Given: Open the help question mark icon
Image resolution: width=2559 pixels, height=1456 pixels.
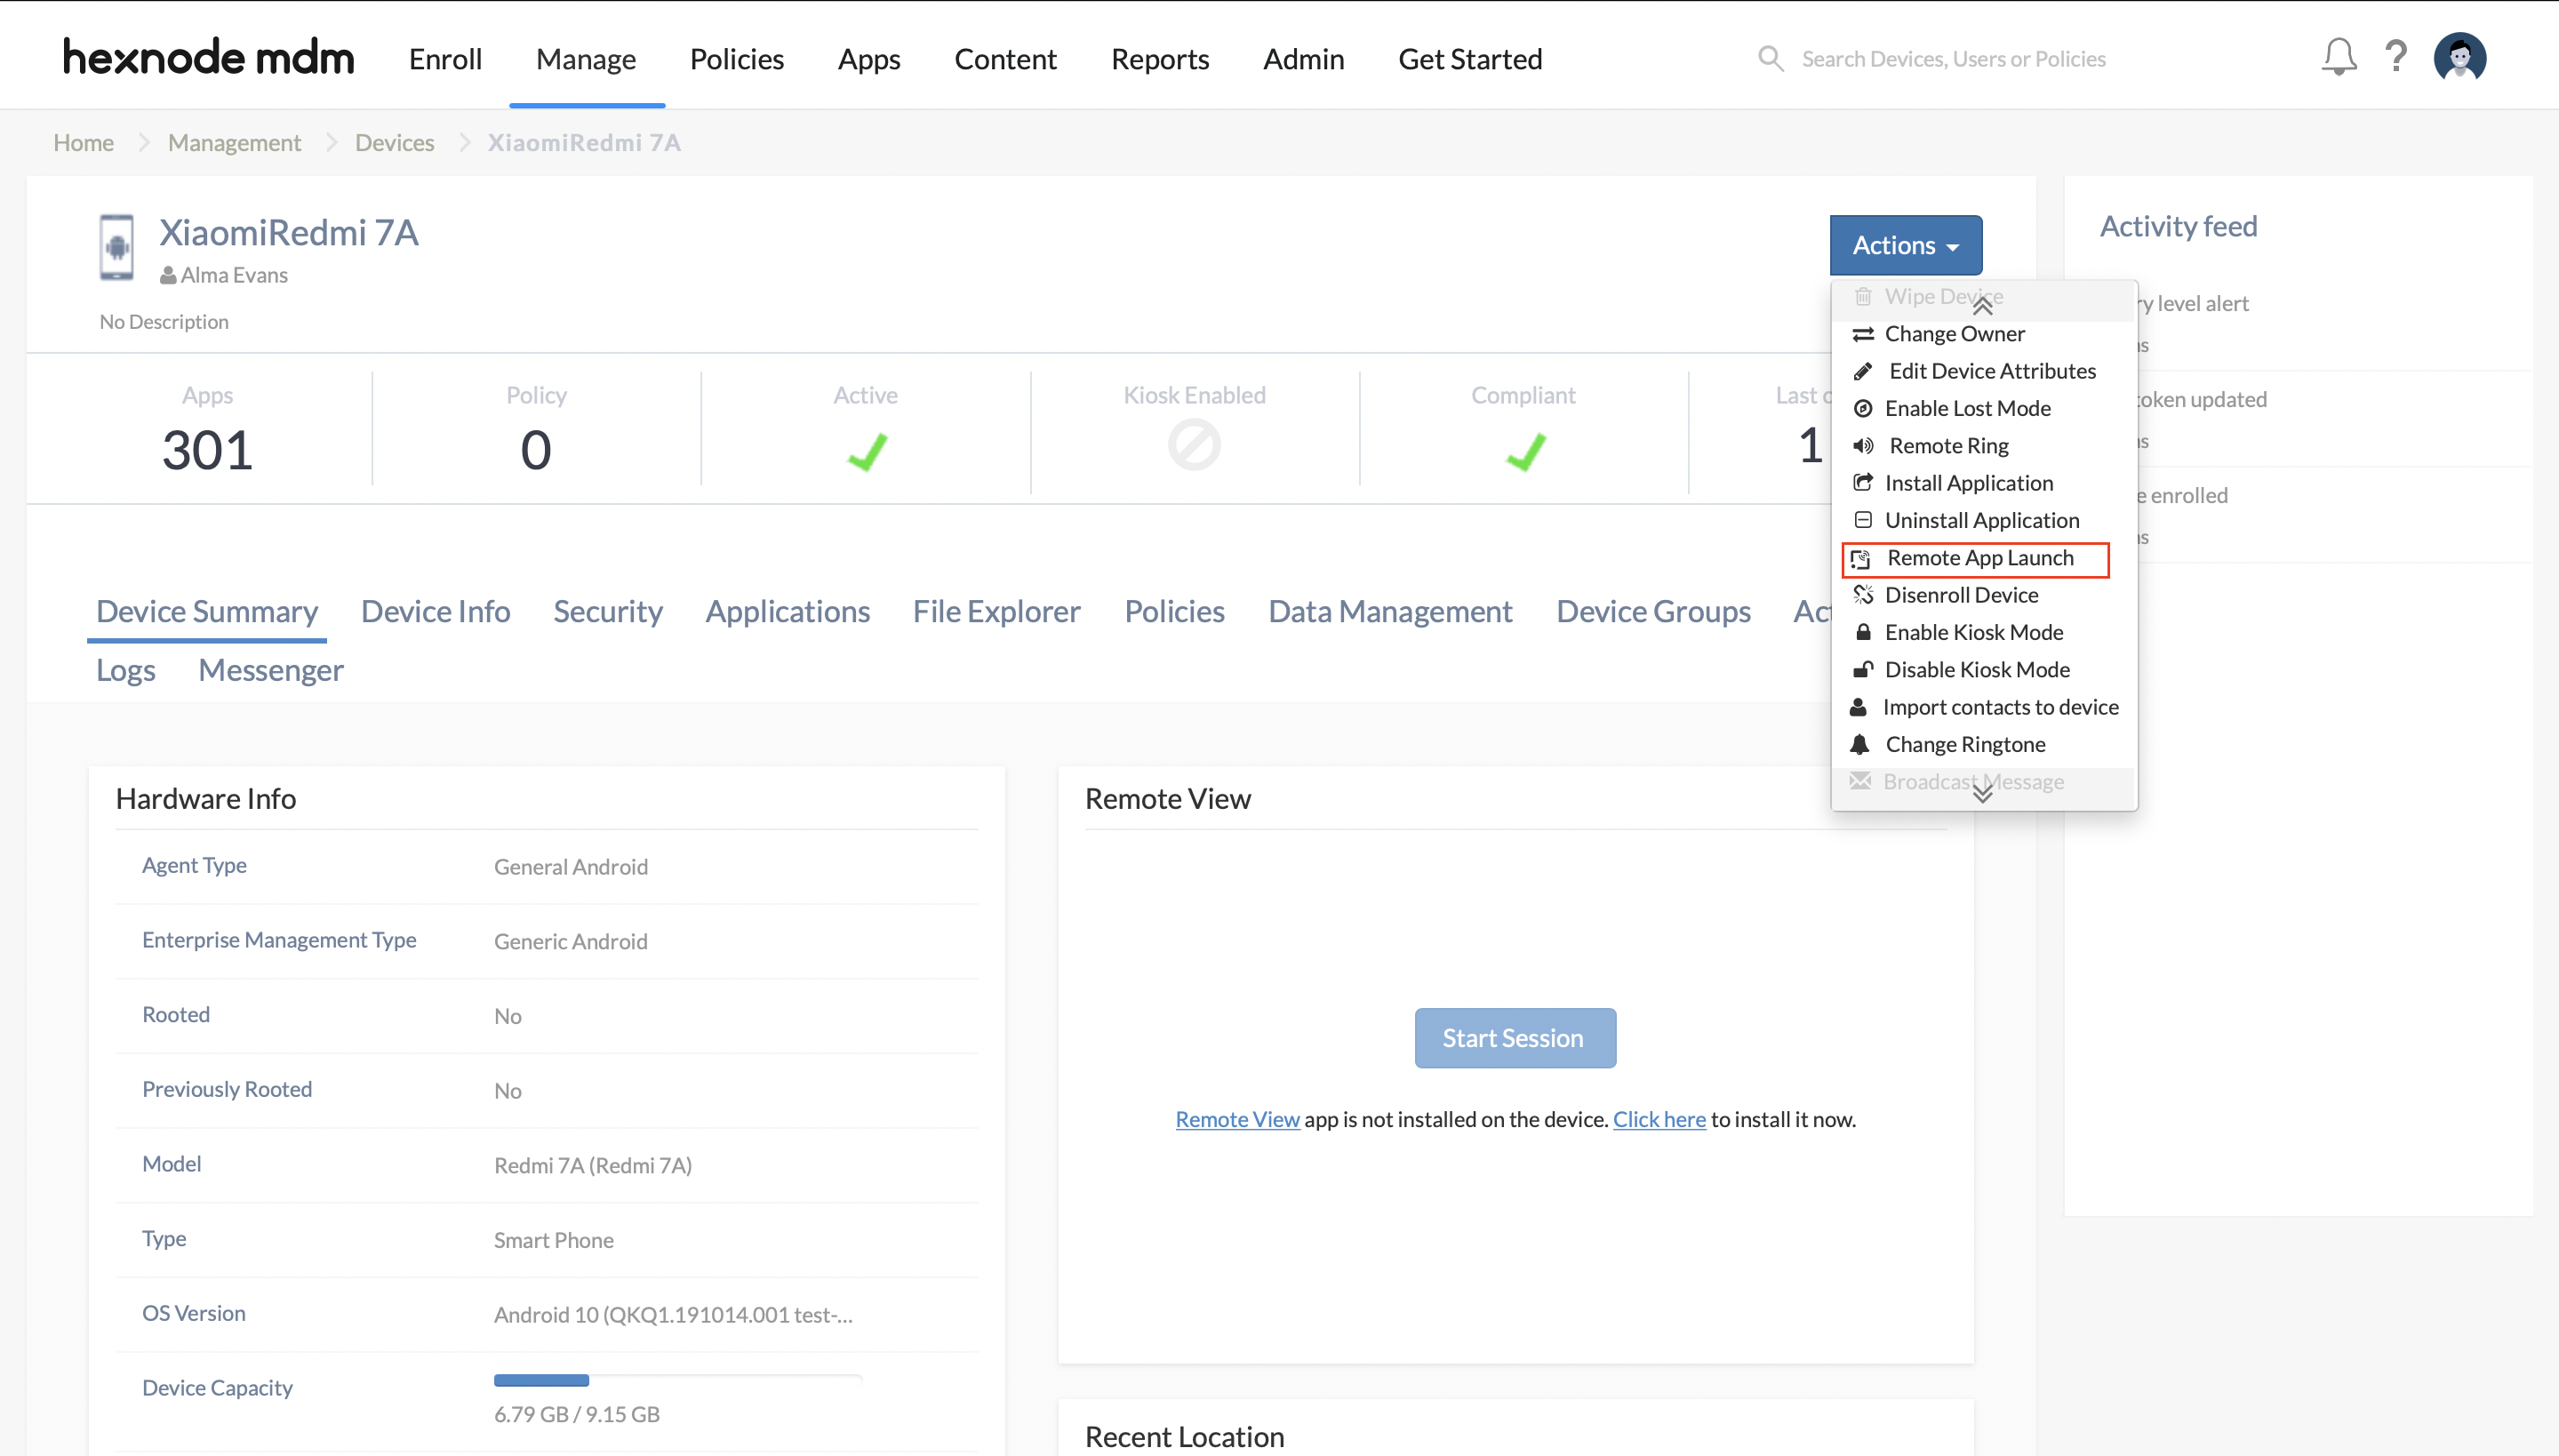Looking at the screenshot, I should coord(2395,57).
